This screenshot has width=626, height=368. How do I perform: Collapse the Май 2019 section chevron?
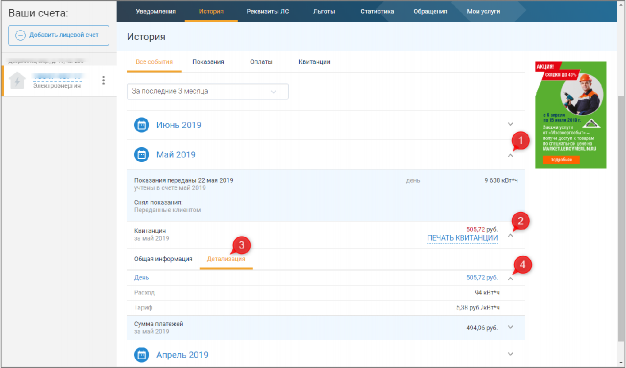(x=510, y=156)
